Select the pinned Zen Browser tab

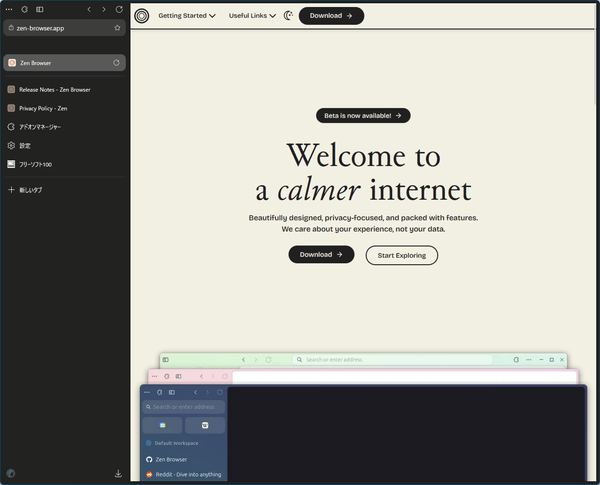(64, 63)
